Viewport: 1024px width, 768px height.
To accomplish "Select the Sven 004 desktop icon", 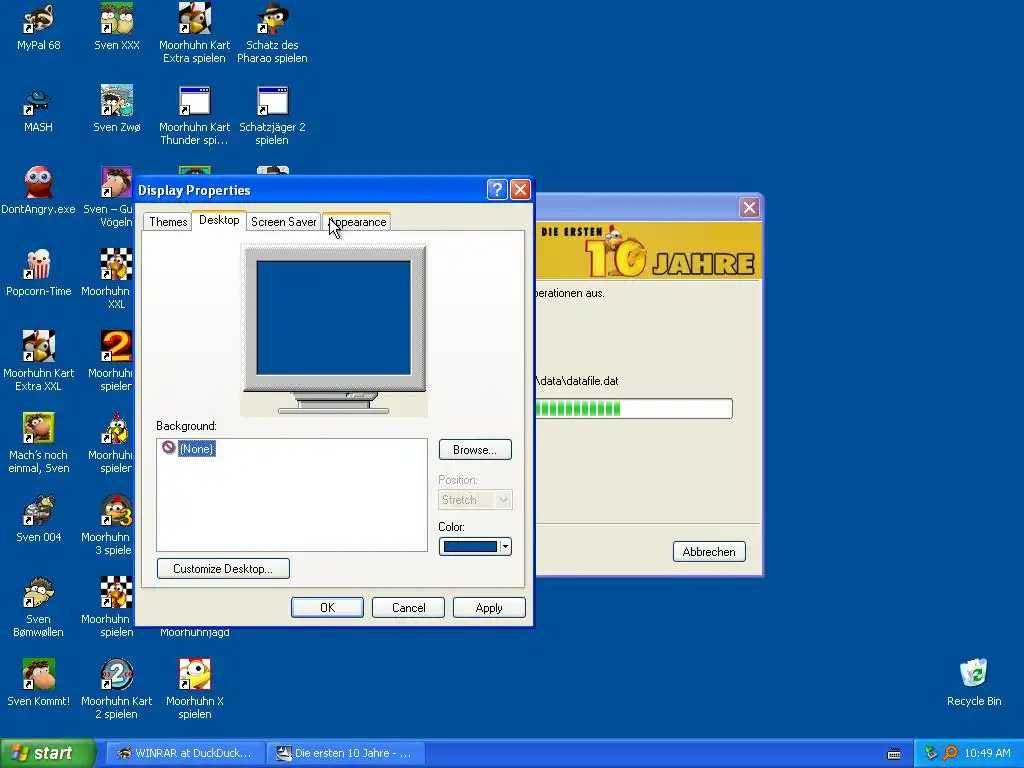I will pos(38,519).
